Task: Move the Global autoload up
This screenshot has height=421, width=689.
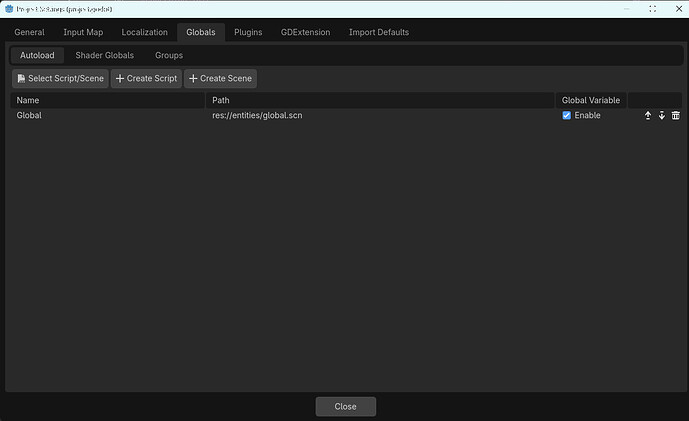Action: [648, 115]
